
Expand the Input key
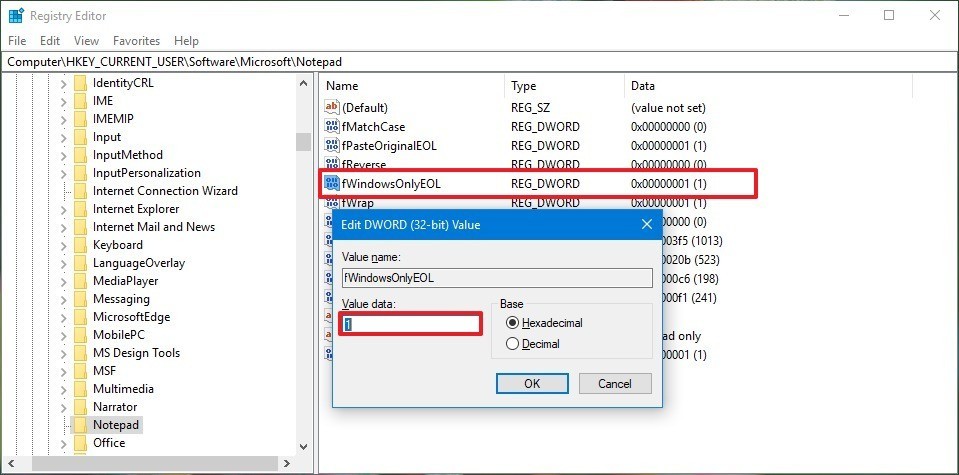pos(63,137)
